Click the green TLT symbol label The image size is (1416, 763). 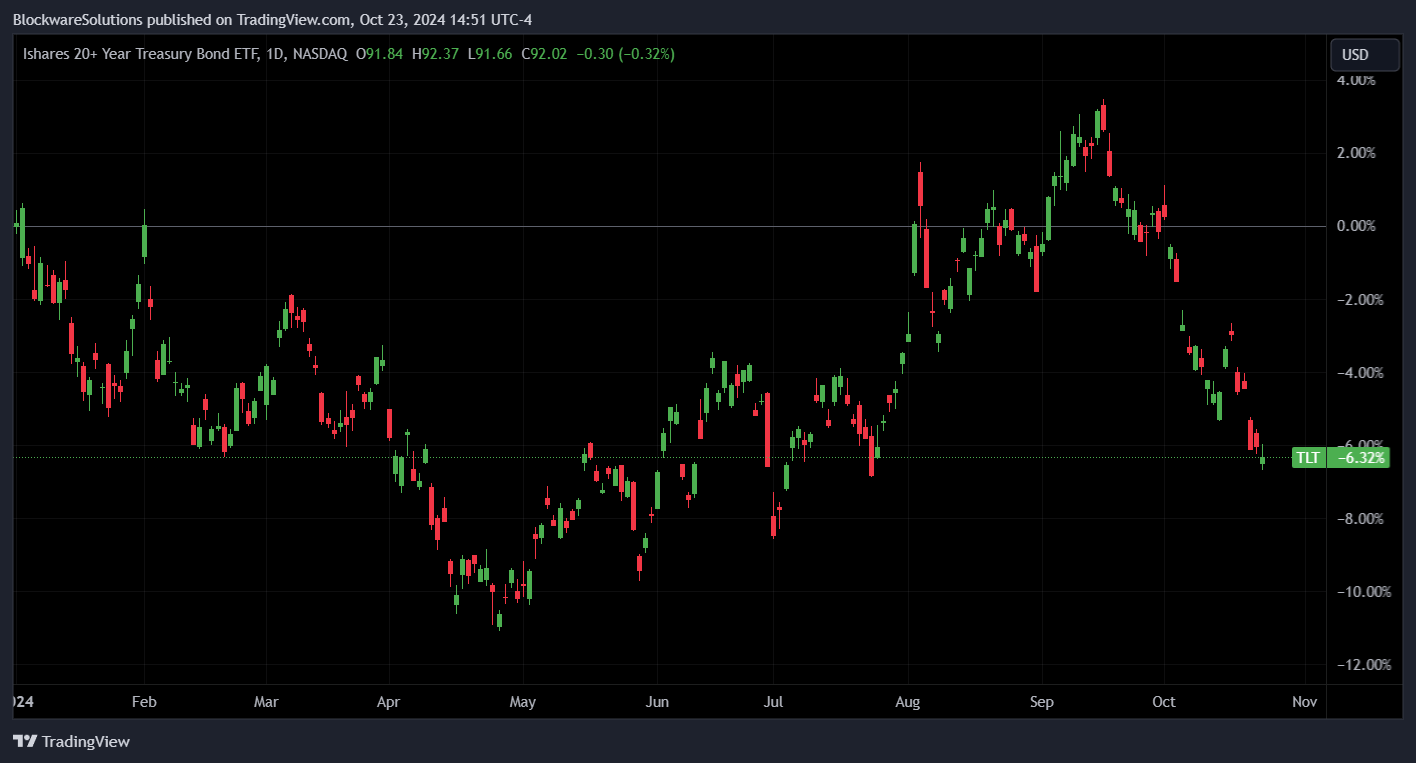click(x=1308, y=458)
